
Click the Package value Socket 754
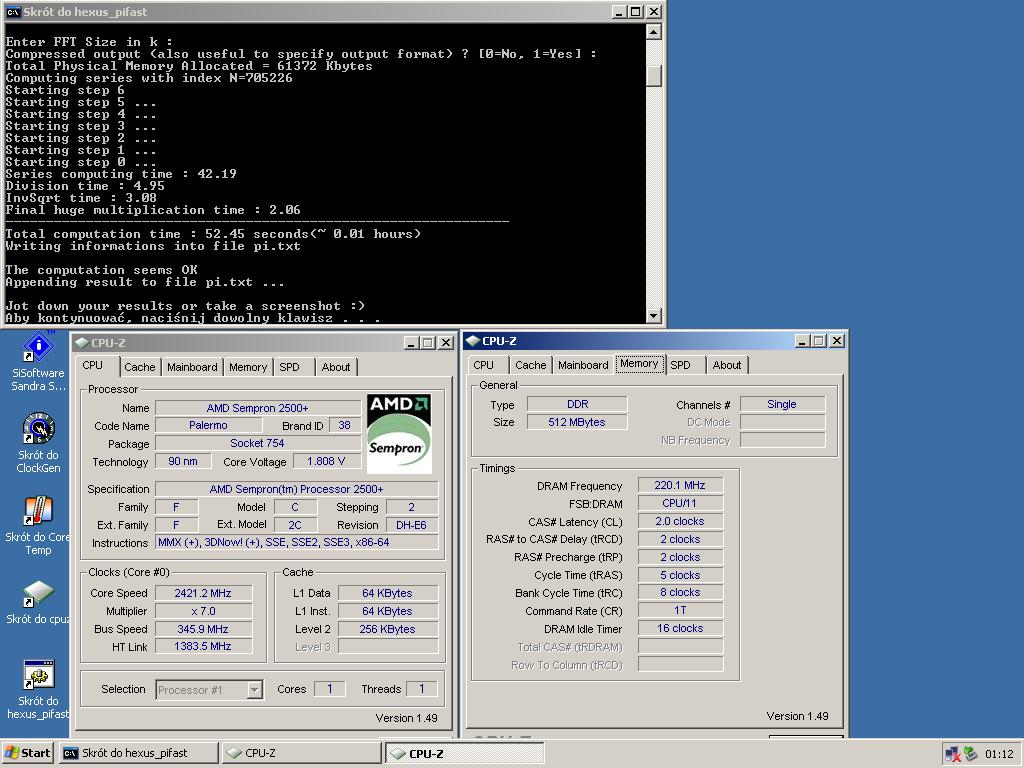[257, 443]
